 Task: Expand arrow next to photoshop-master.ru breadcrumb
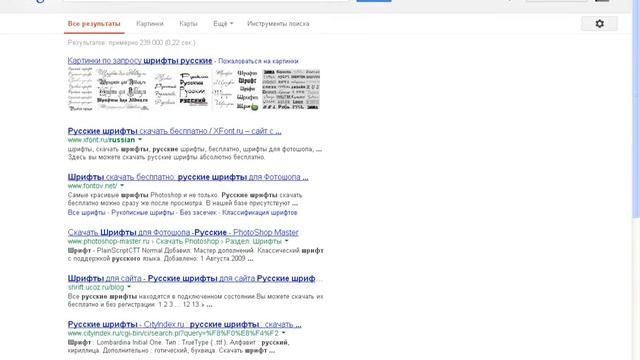pos(287,241)
